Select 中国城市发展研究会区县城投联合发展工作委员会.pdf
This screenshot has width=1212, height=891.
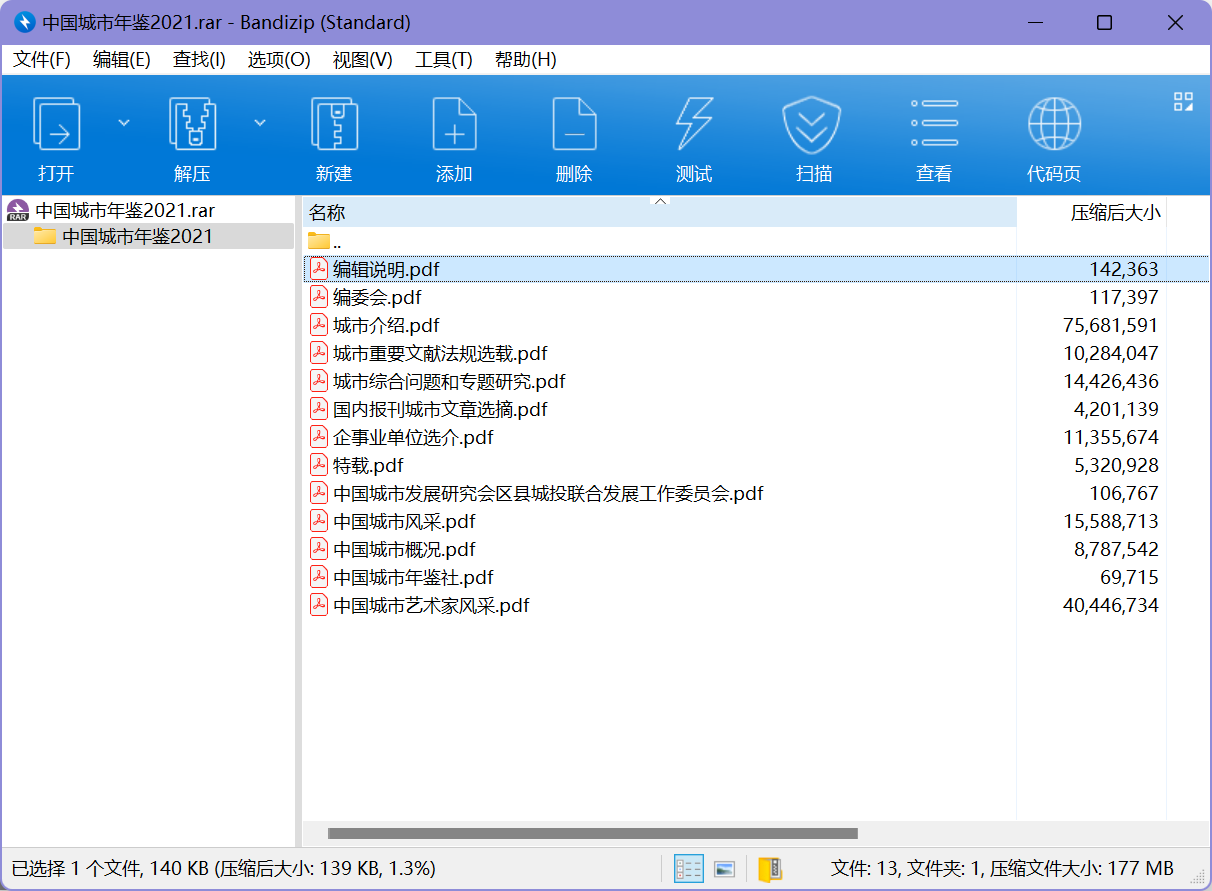tap(548, 493)
